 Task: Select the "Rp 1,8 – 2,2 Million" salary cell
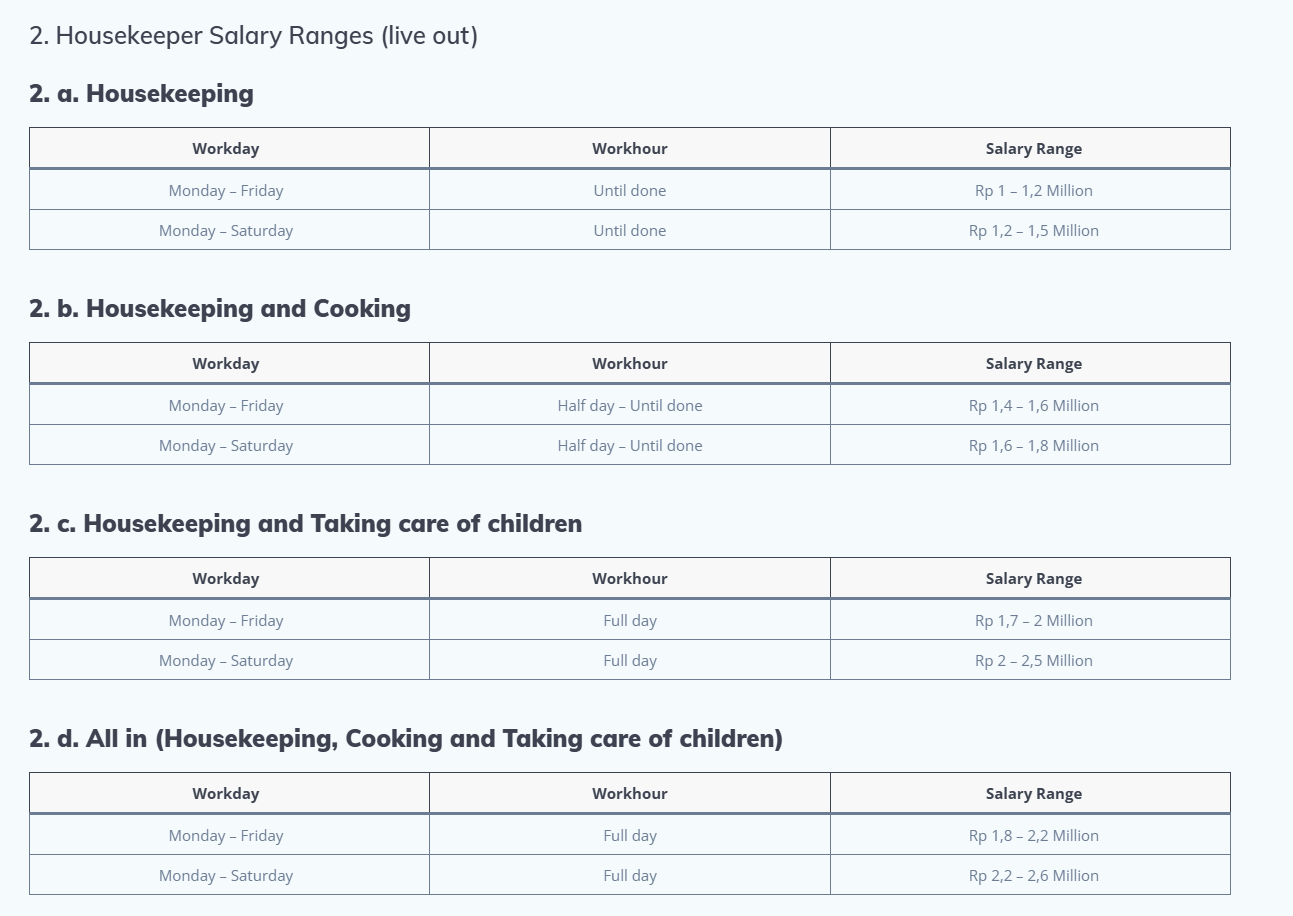1033,836
